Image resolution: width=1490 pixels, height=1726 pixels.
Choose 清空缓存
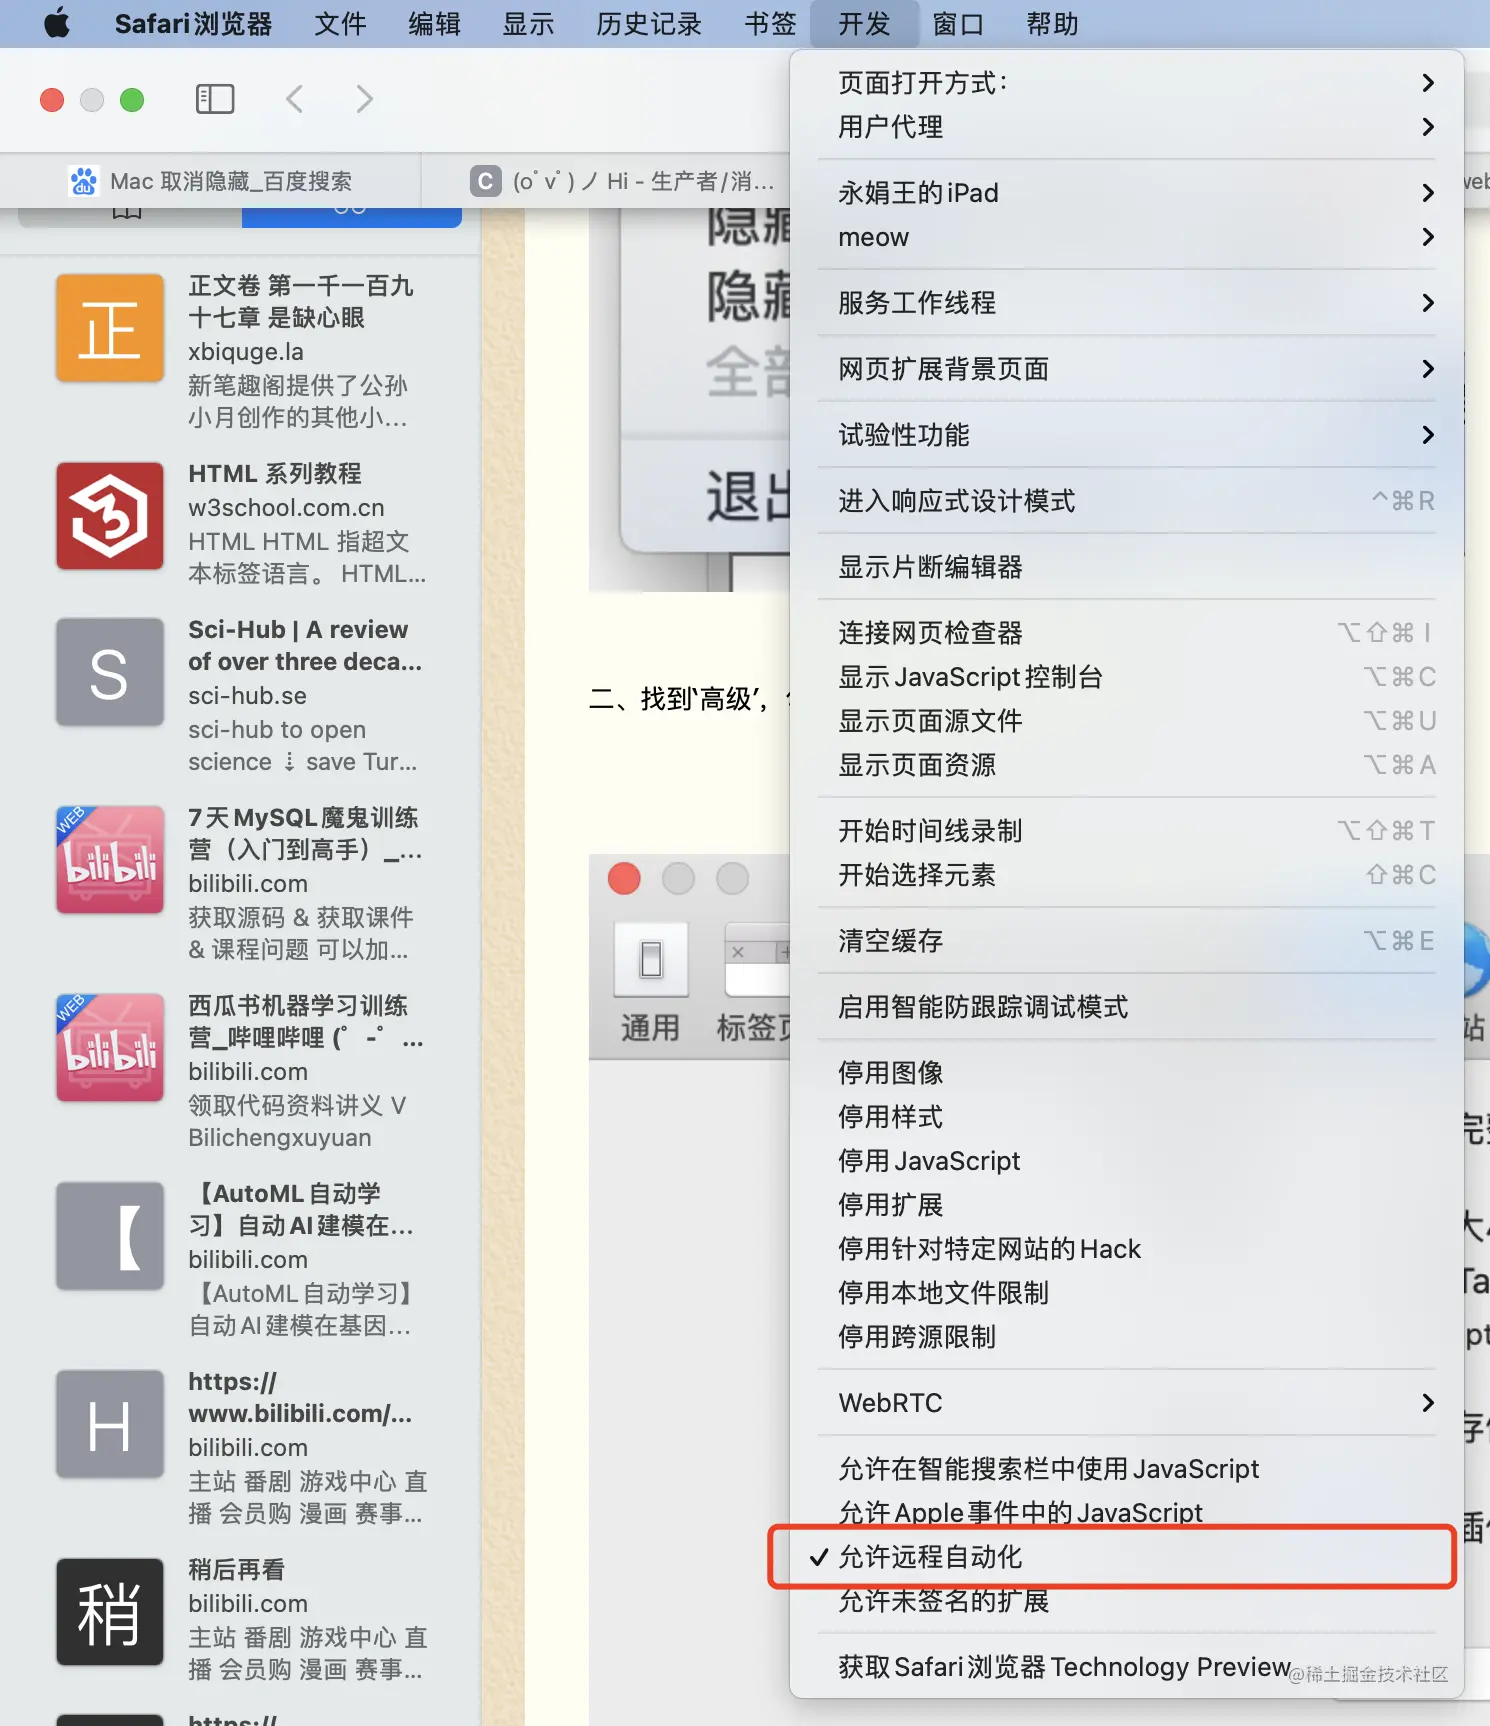pos(1127,941)
